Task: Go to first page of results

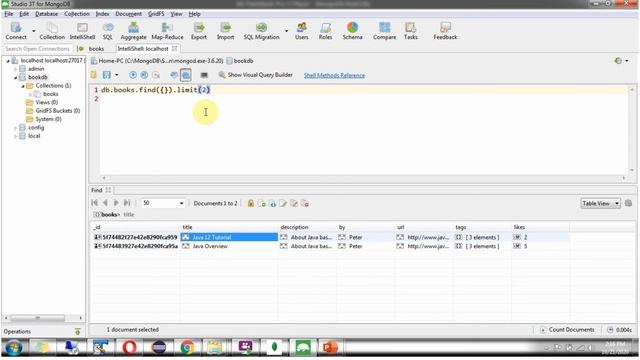Action: (94, 203)
